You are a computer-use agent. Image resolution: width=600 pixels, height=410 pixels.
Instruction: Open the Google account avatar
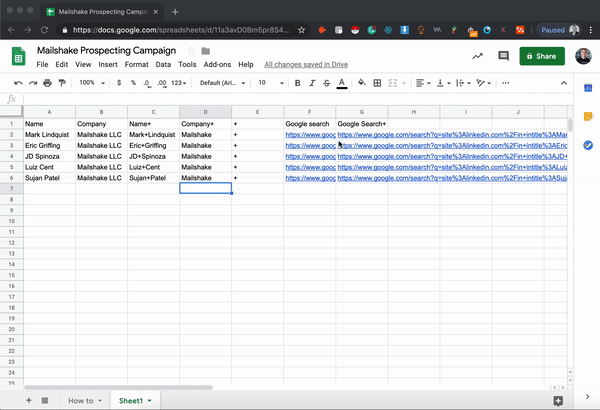coord(583,56)
